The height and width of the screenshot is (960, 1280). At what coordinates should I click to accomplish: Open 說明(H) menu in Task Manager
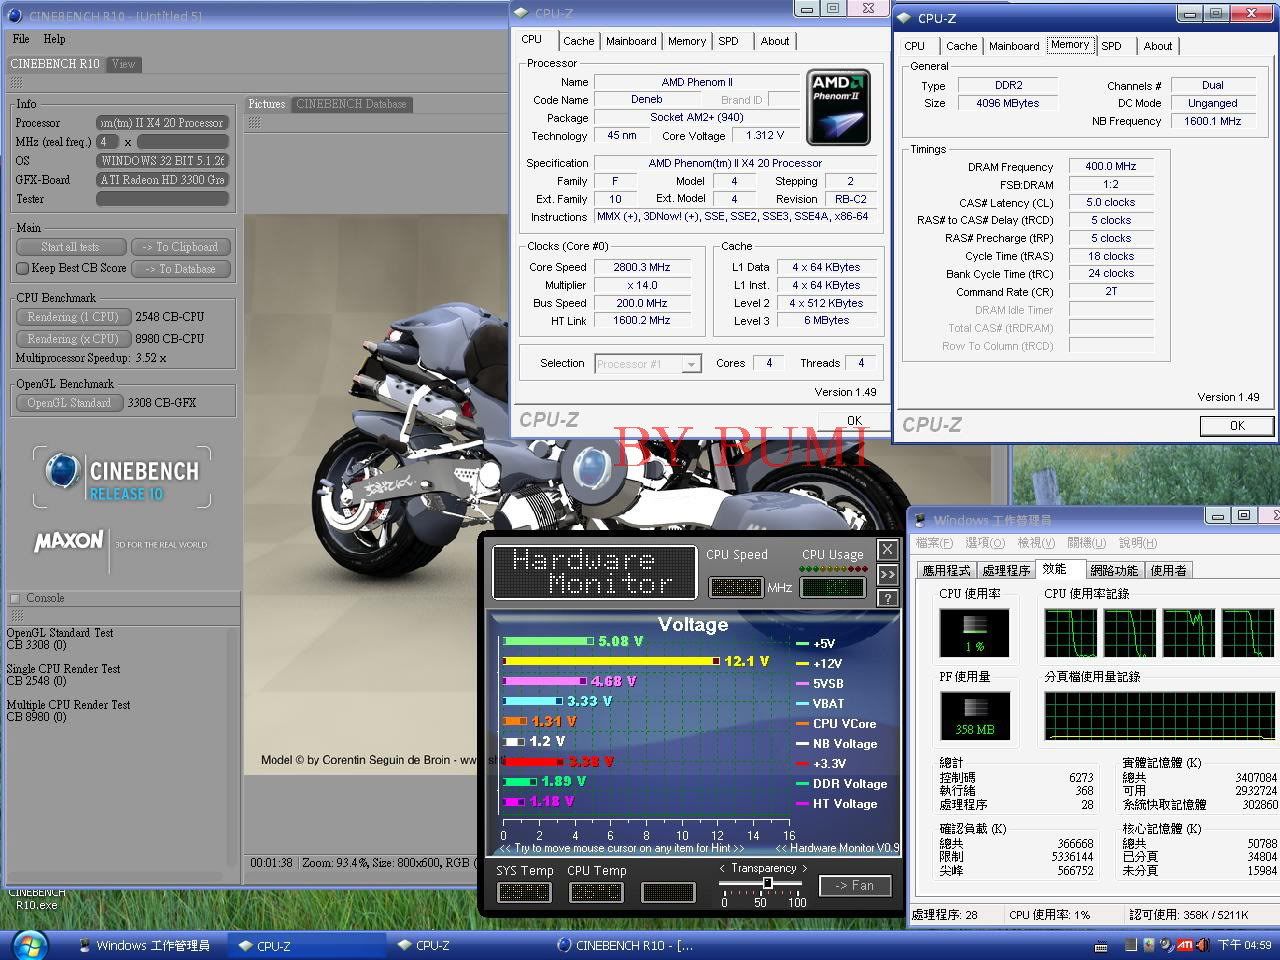1137,543
